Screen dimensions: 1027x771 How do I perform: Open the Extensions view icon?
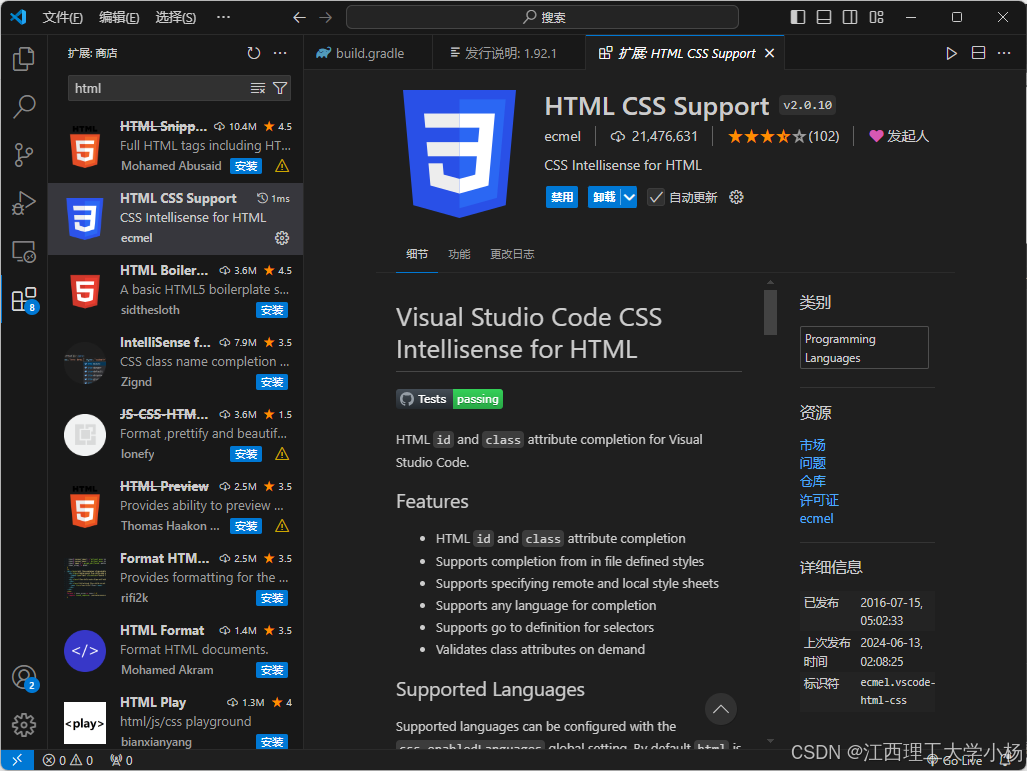[x=24, y=300]
